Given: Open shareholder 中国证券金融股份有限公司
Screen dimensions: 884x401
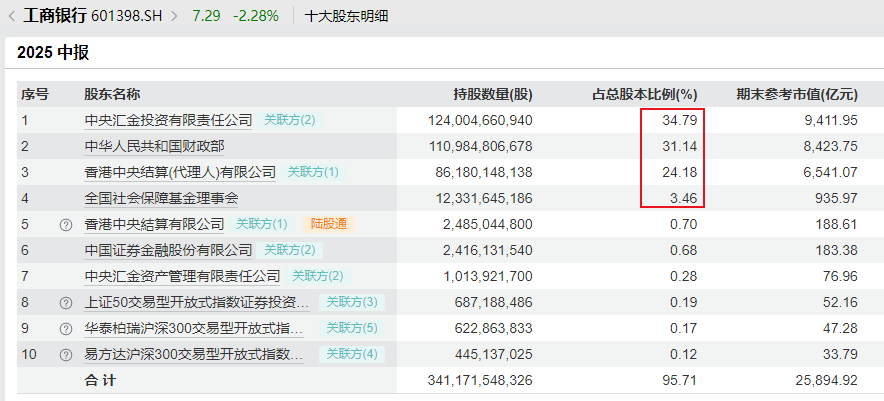Looking at the screenshot, I should 168,250.
